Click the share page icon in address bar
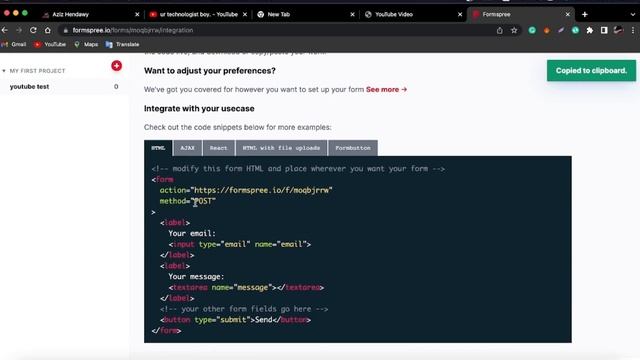 pyautogui.click(x=500, y=30)
